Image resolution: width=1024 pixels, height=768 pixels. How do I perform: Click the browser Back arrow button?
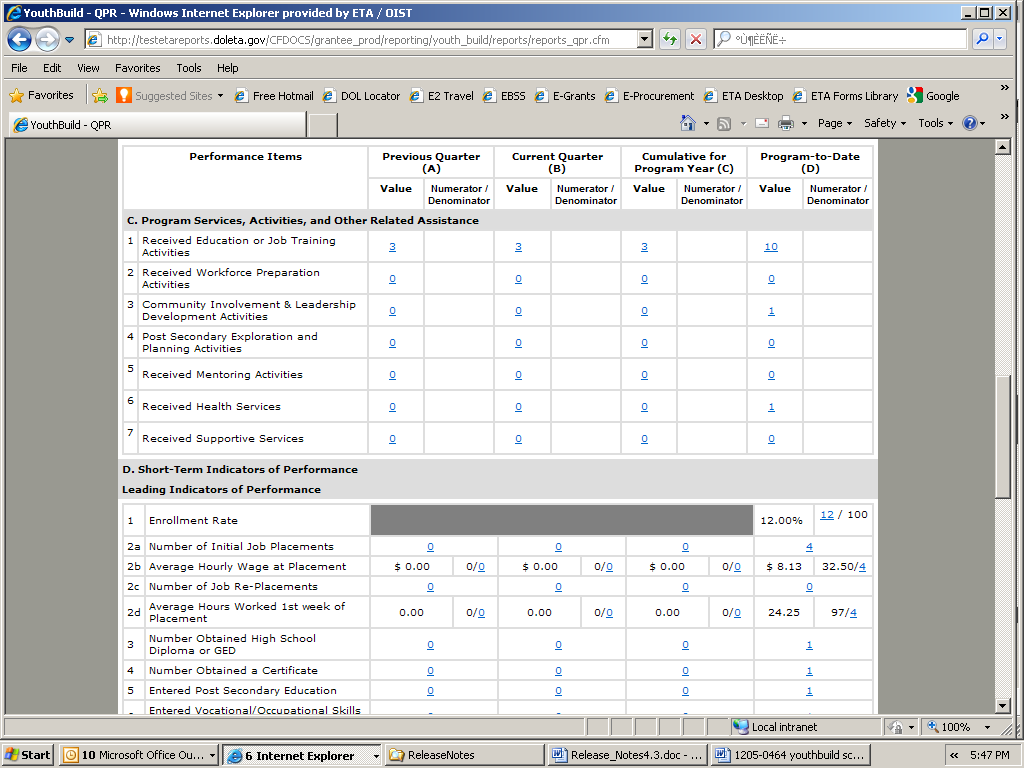tap(19, 40)
